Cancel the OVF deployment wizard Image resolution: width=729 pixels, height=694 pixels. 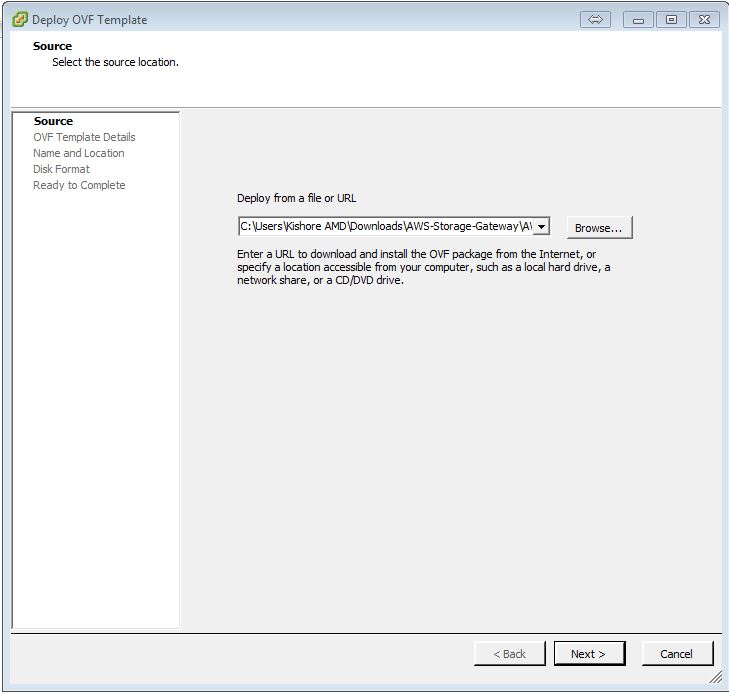tap(677, 654)
